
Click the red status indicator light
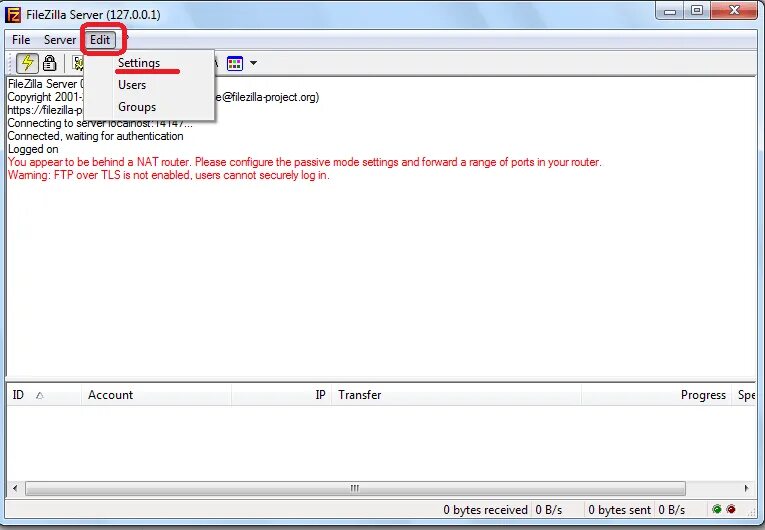pyautogui.click(x=731, y=510)
